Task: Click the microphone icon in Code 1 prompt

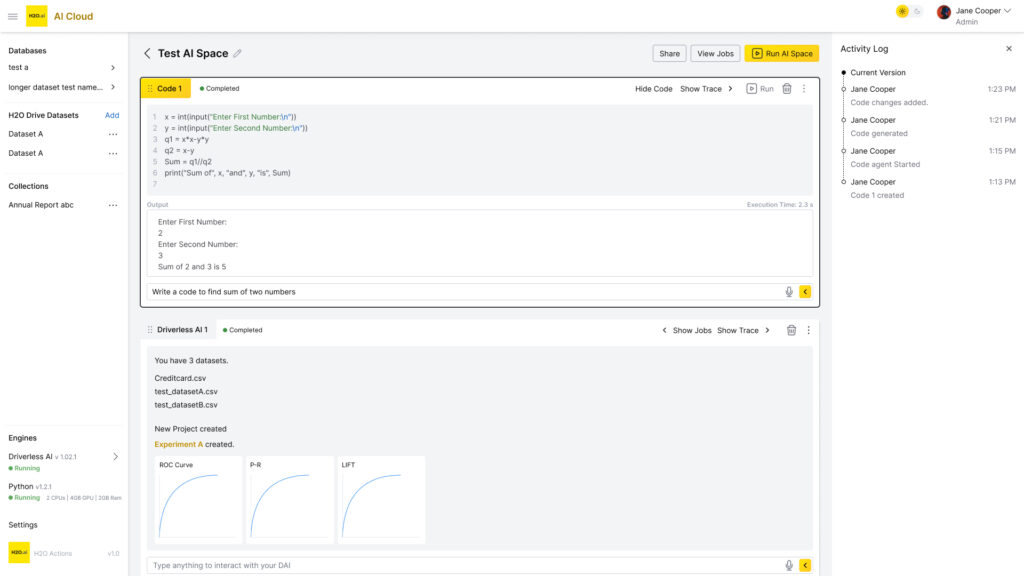Action: tap(789, 292)
